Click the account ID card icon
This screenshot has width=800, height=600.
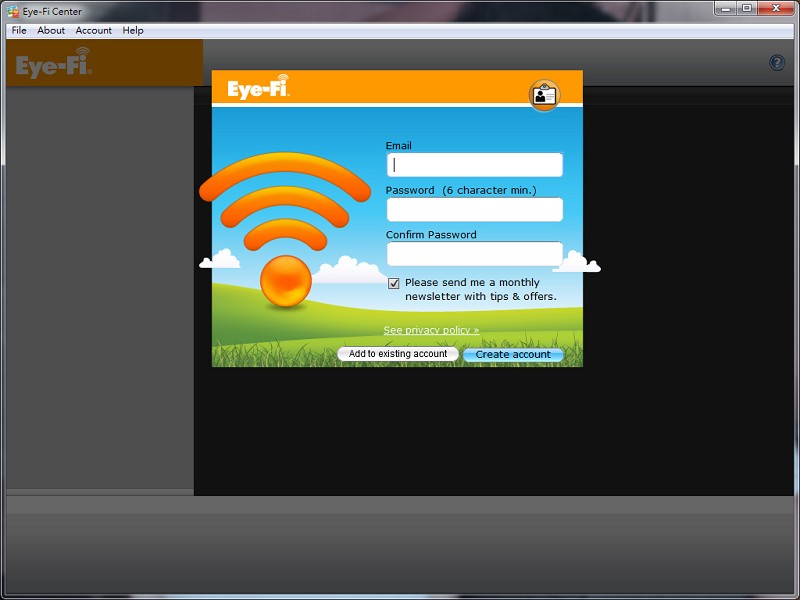click(x=544, y=95)
